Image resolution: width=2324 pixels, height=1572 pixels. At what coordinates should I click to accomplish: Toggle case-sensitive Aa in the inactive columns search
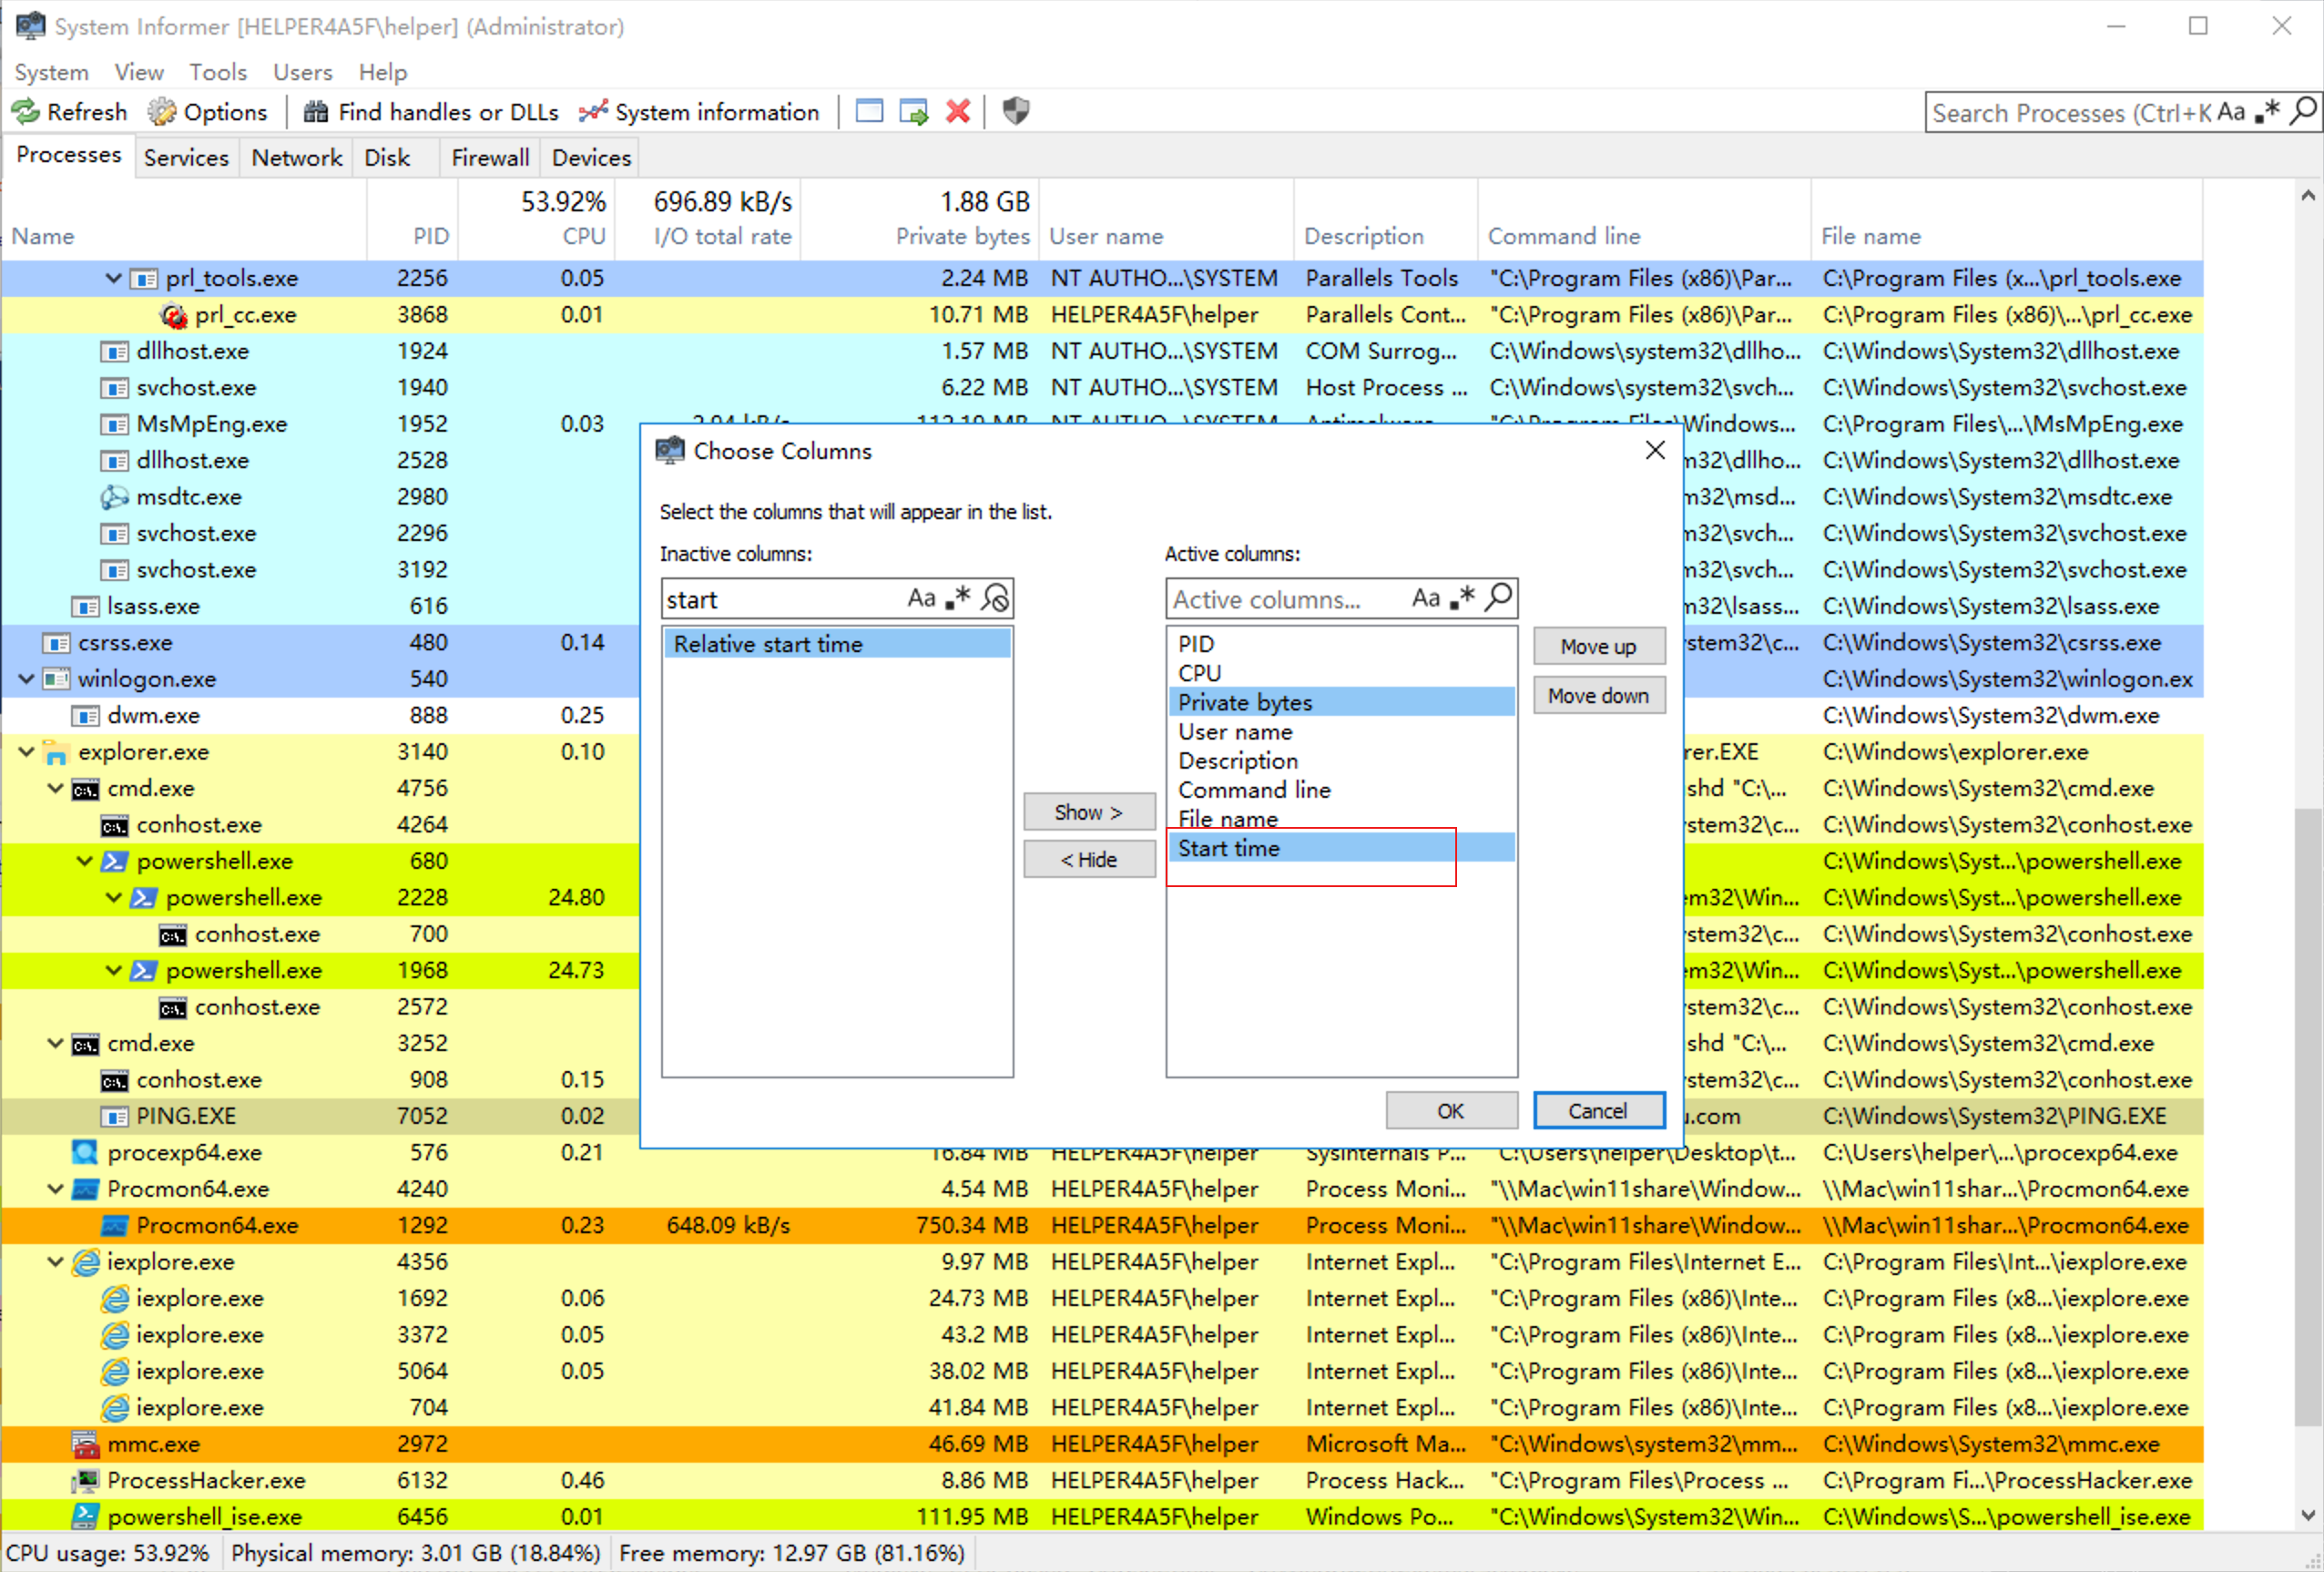[x=921, y=599]
